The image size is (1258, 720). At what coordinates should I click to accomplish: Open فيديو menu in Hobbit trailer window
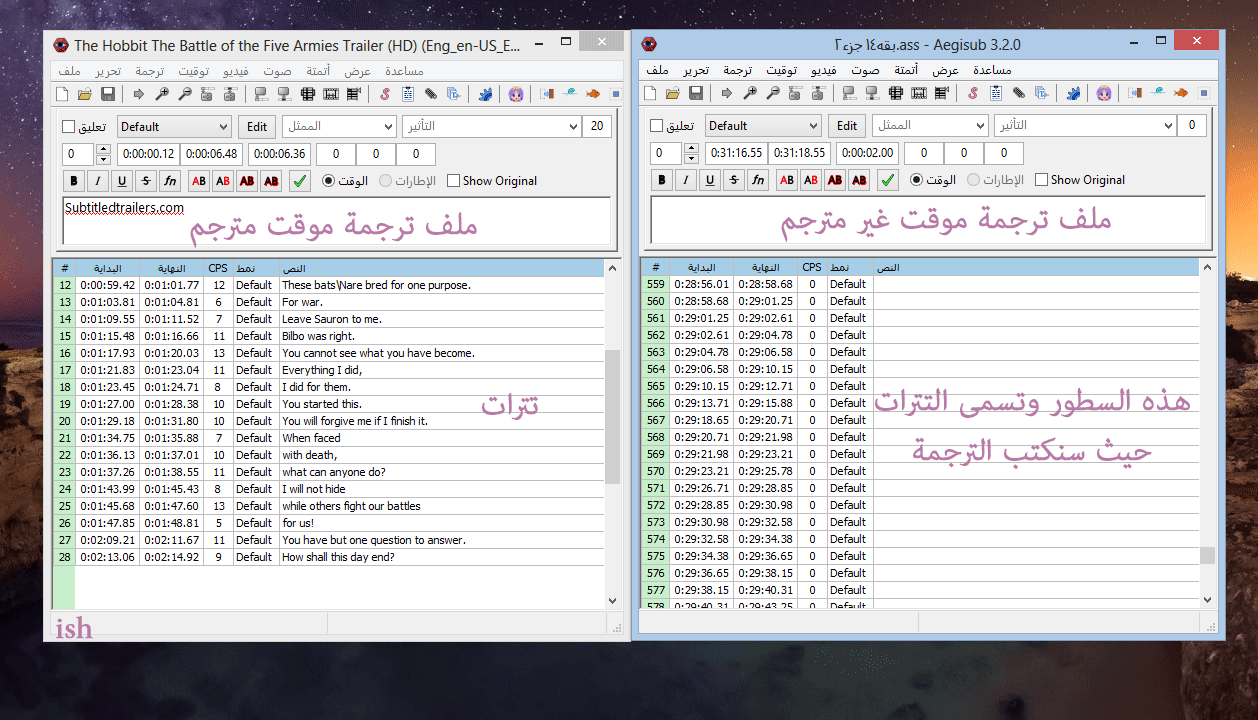point(235,71)
